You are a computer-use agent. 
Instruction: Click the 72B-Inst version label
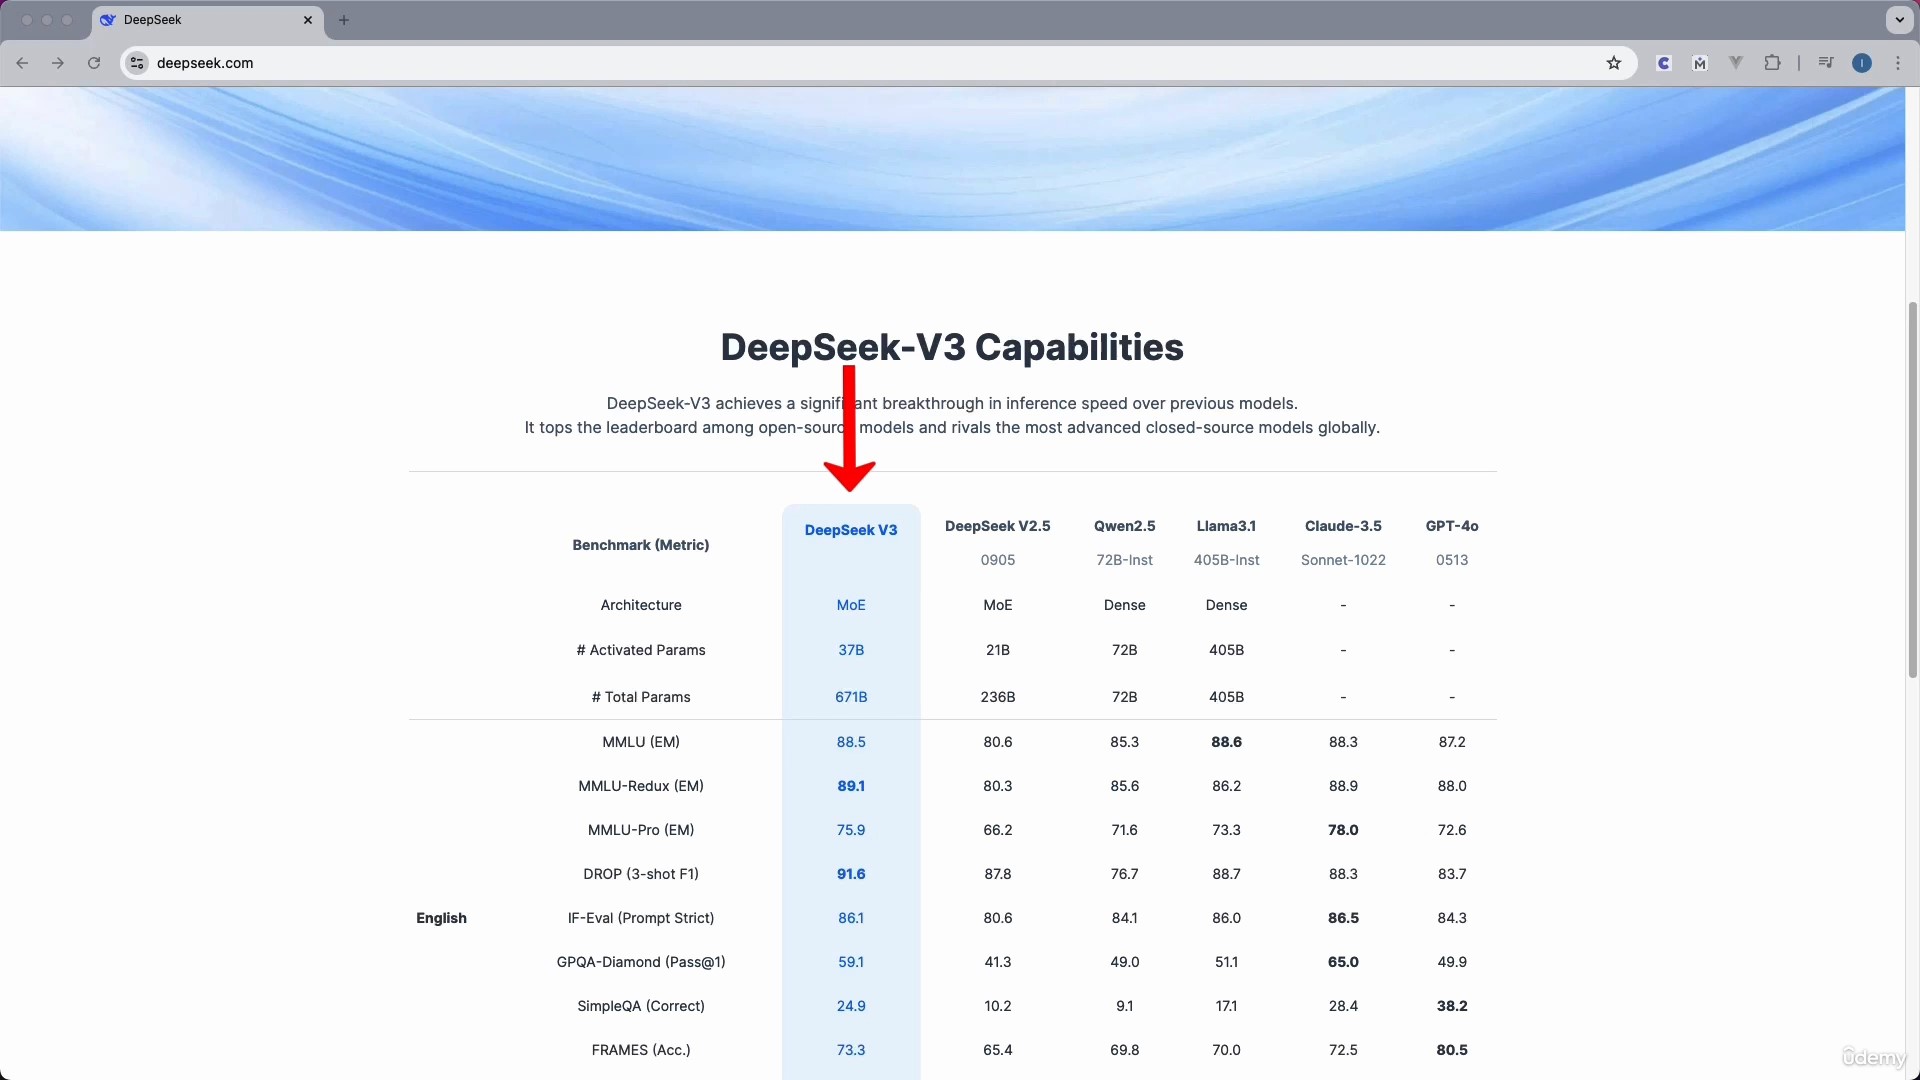pyautogui.click(x=1125, y=560)
